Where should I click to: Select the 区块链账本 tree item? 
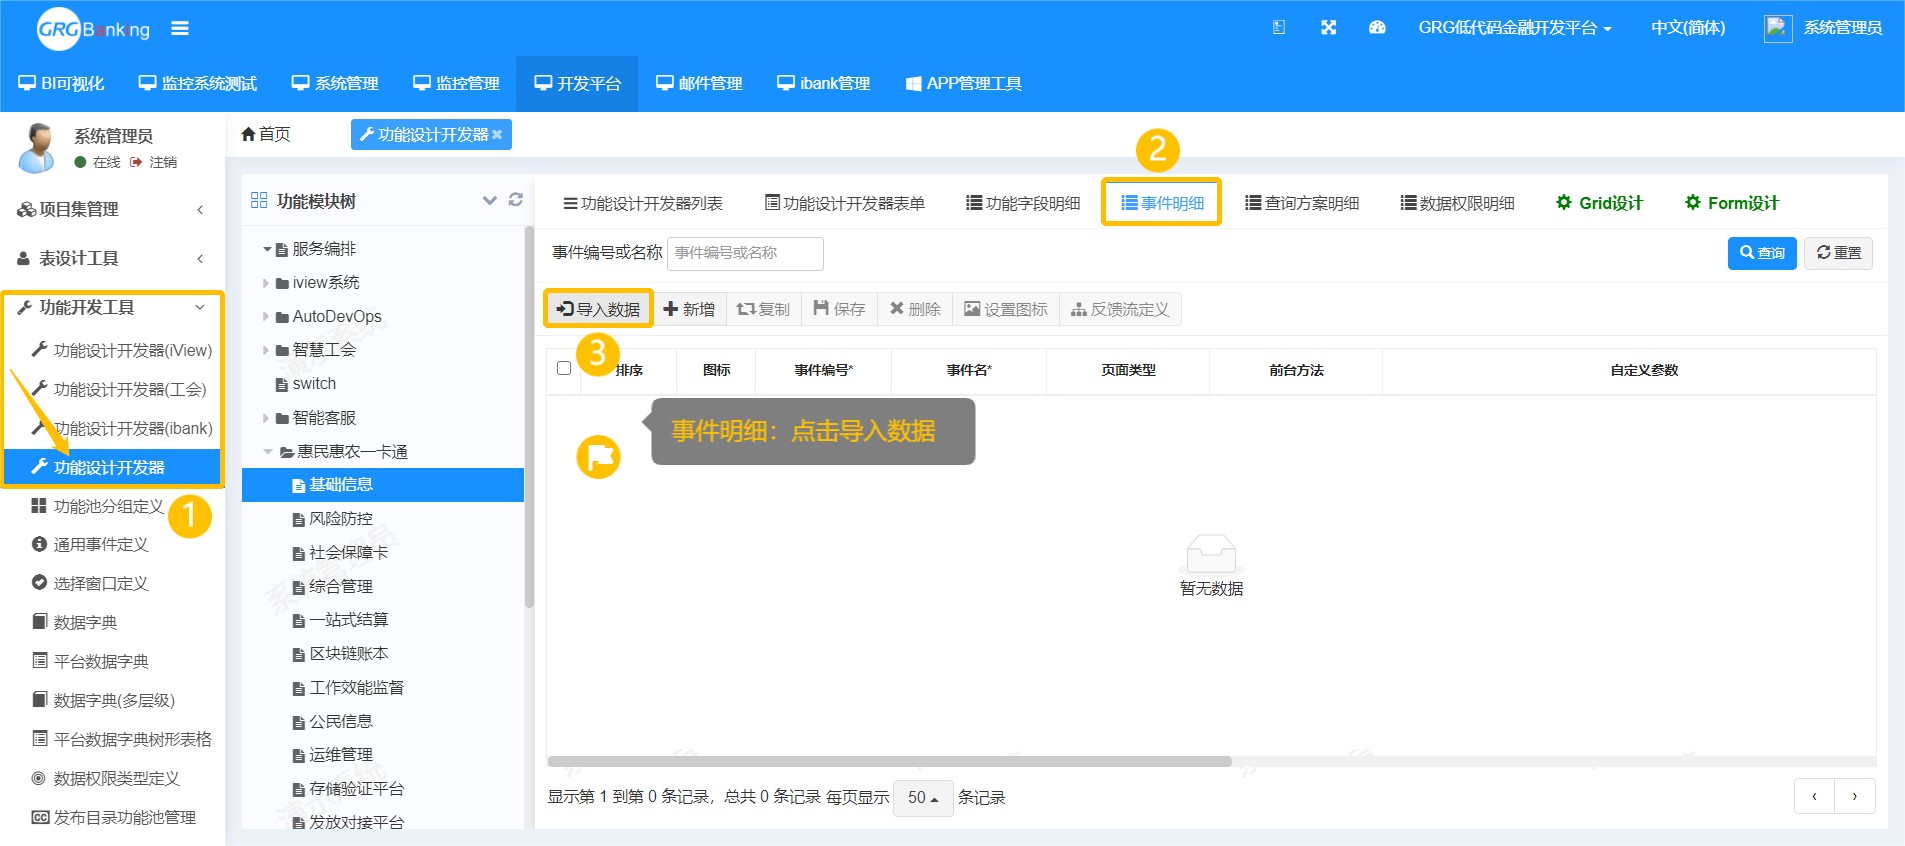348,654
